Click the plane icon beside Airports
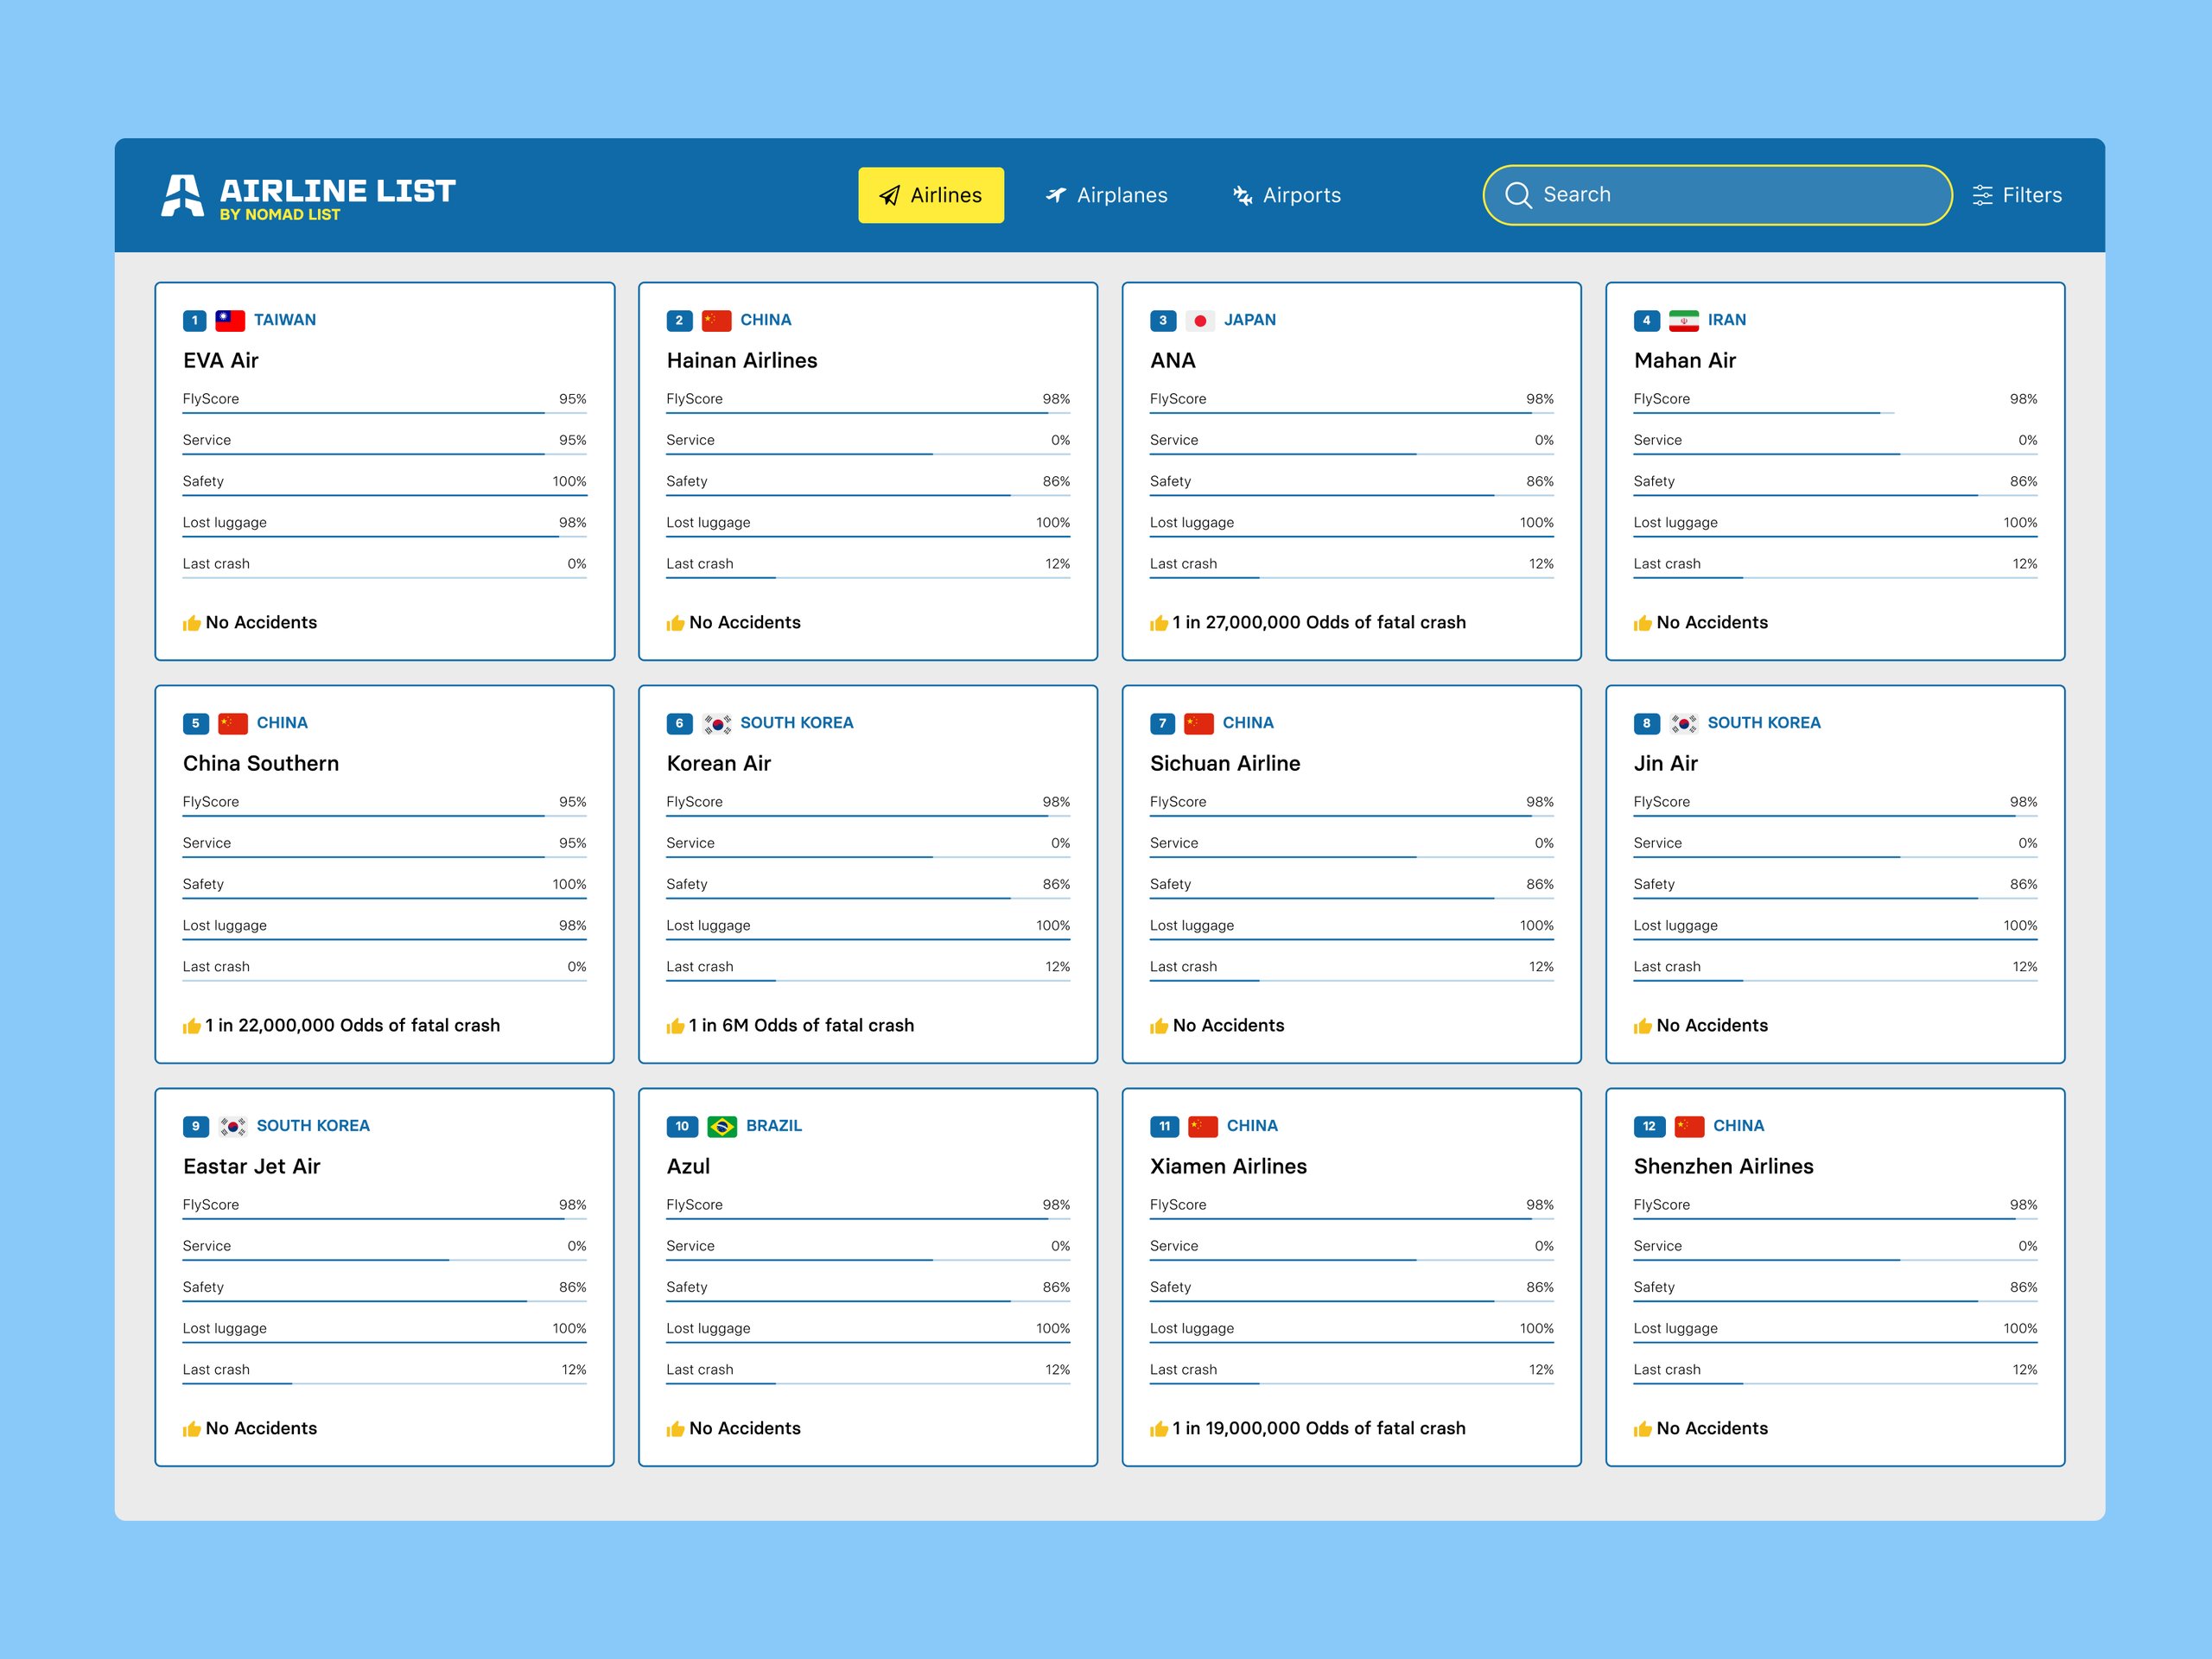Viewport: 2212px width, 1659px height. (x=1242, y=195)
